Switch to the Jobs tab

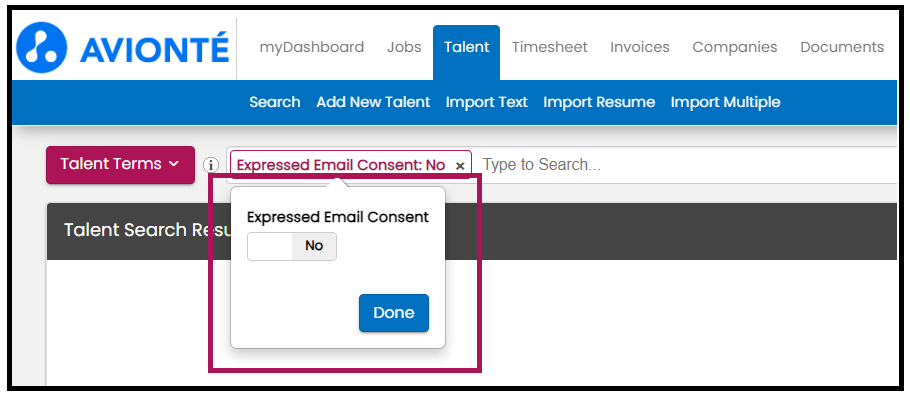click(x=404, y=47)
